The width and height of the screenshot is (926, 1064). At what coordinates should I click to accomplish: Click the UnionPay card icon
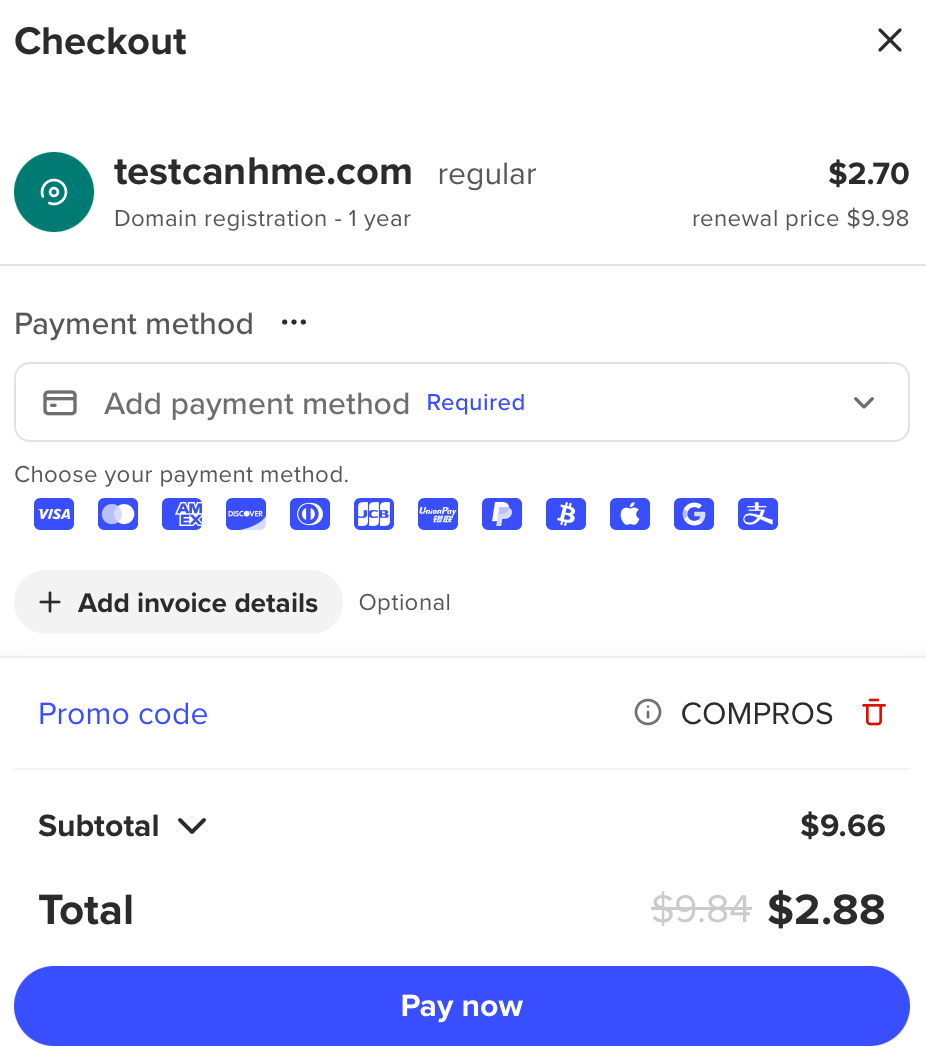pos(438,514)
